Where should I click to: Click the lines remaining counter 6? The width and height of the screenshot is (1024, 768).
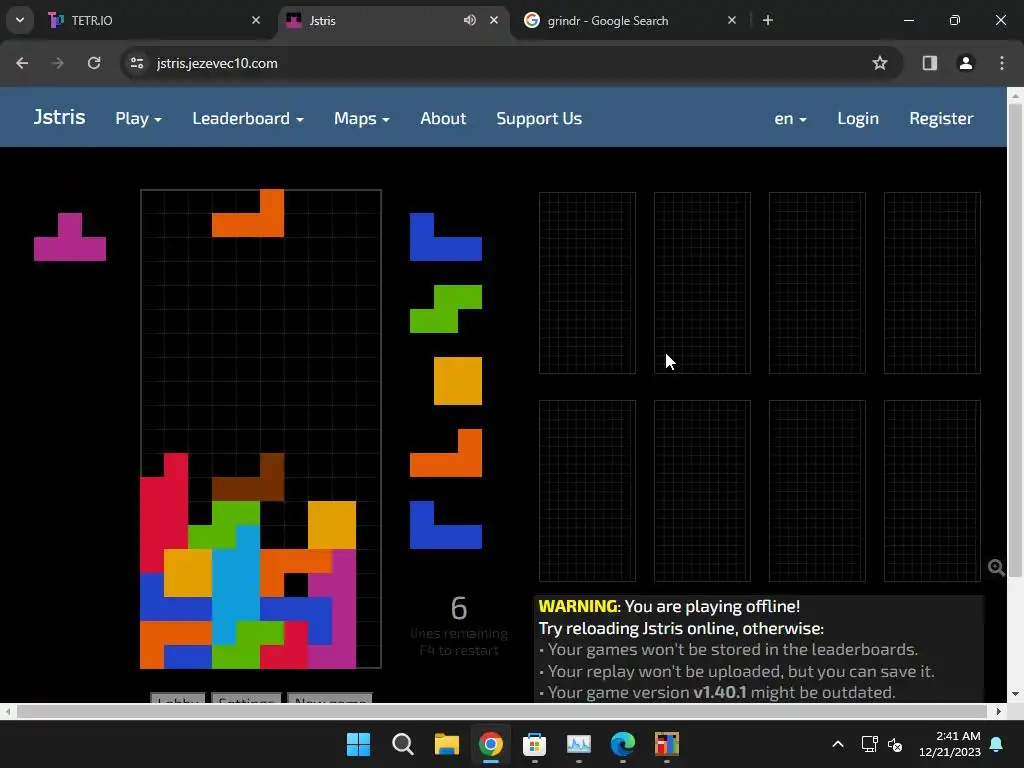[x=459, y=608]
